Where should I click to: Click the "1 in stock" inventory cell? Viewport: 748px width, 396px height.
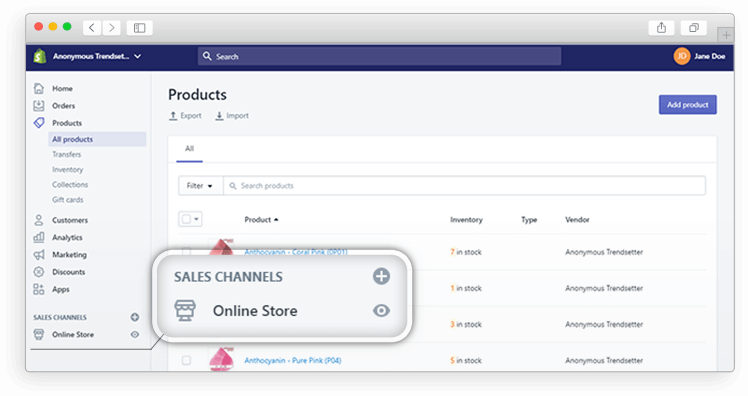point(466,288)
